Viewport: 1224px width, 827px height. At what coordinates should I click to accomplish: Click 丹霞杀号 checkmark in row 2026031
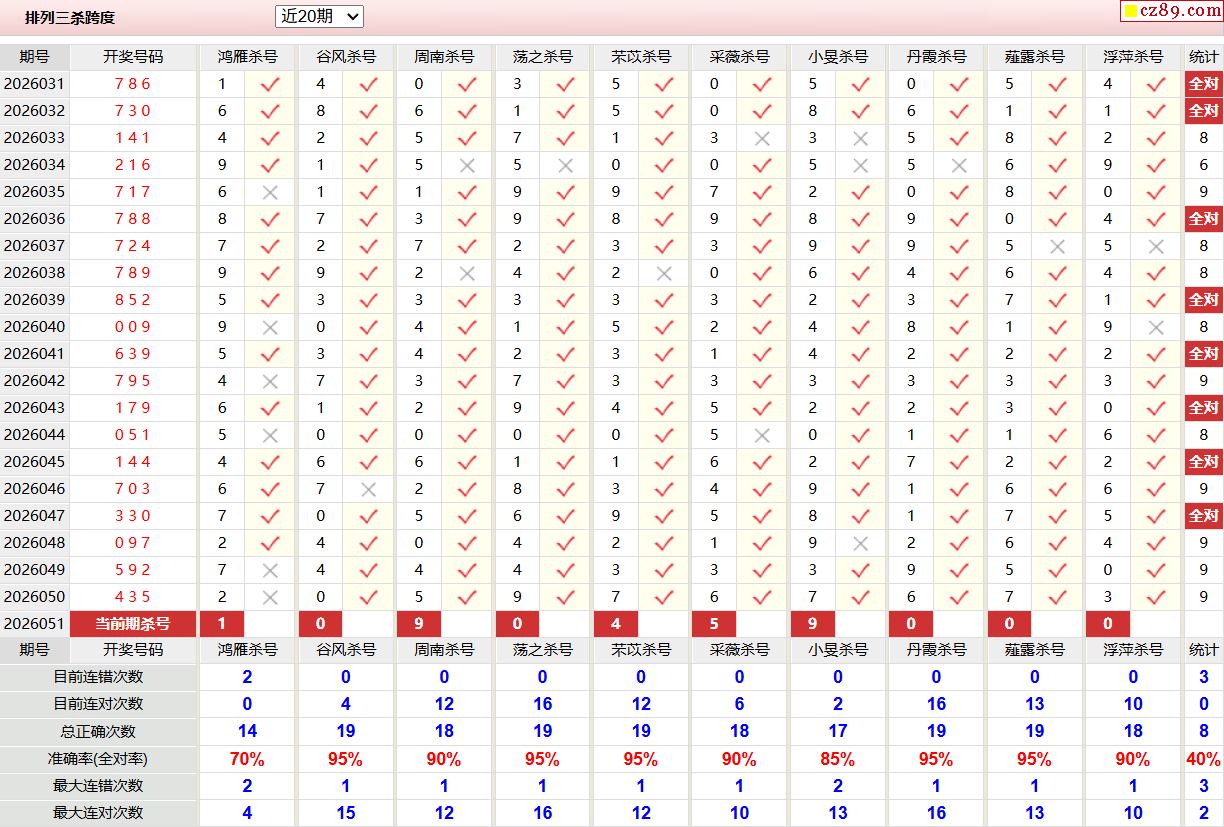point(959,84)
